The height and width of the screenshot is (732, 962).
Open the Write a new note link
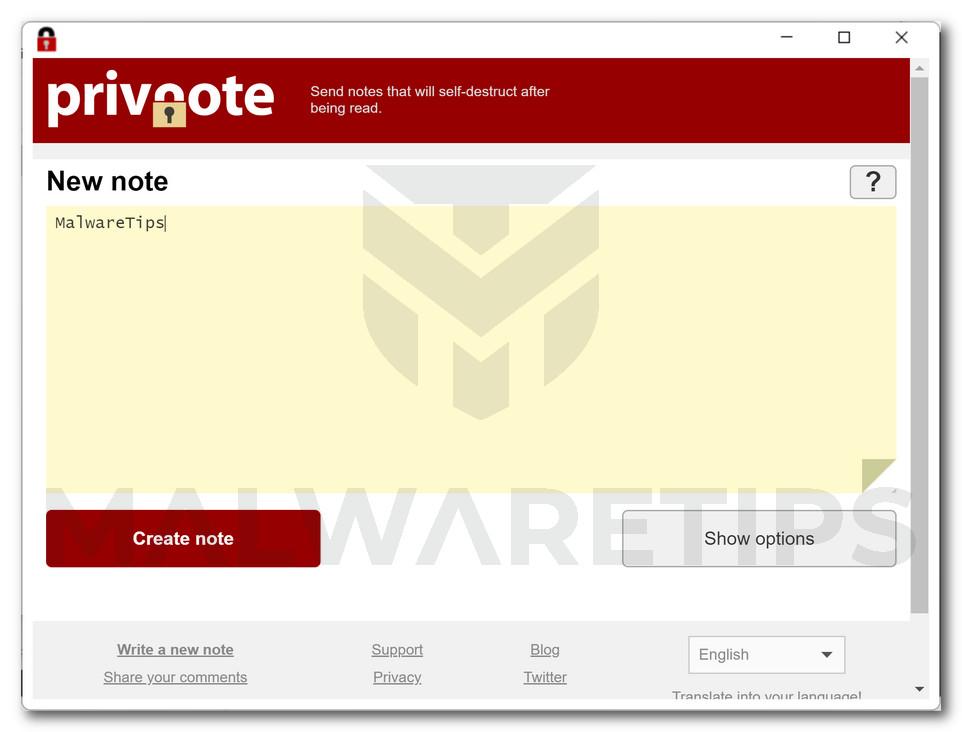coord(175,649)
